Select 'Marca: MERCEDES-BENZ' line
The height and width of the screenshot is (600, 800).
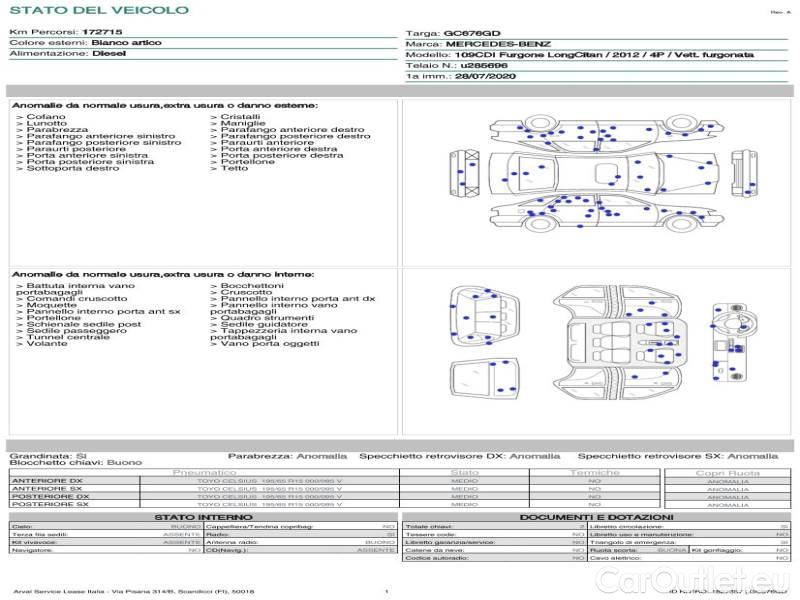coord(478,44)
